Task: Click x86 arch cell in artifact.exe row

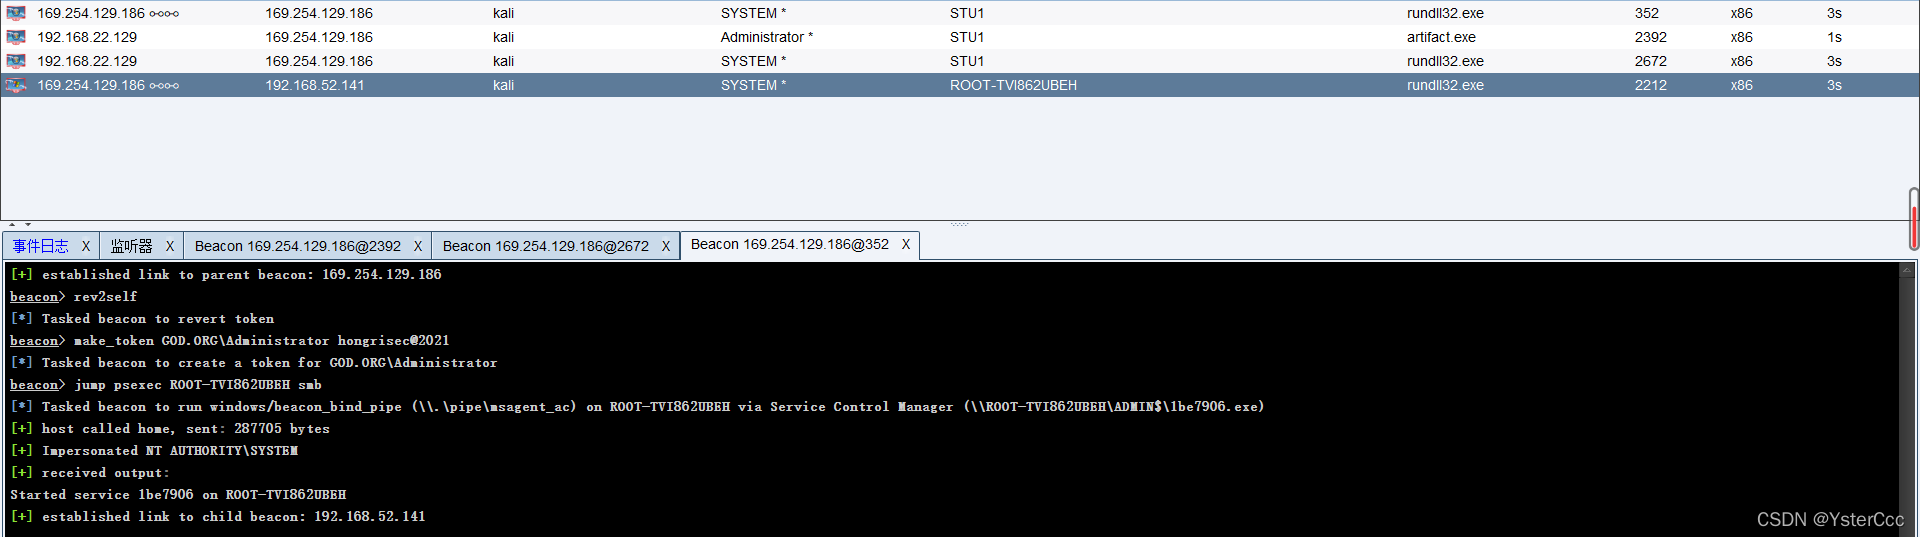Action: click(x=1741, y=37)
